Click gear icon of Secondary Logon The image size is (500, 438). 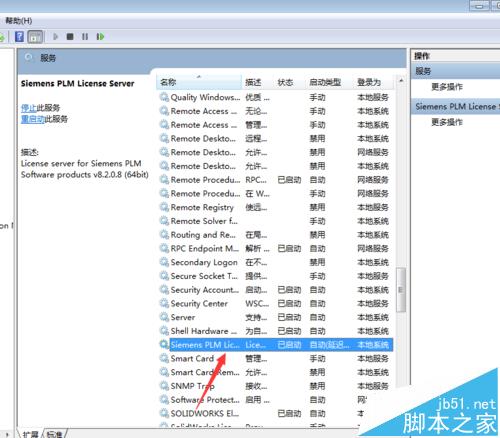164,262
